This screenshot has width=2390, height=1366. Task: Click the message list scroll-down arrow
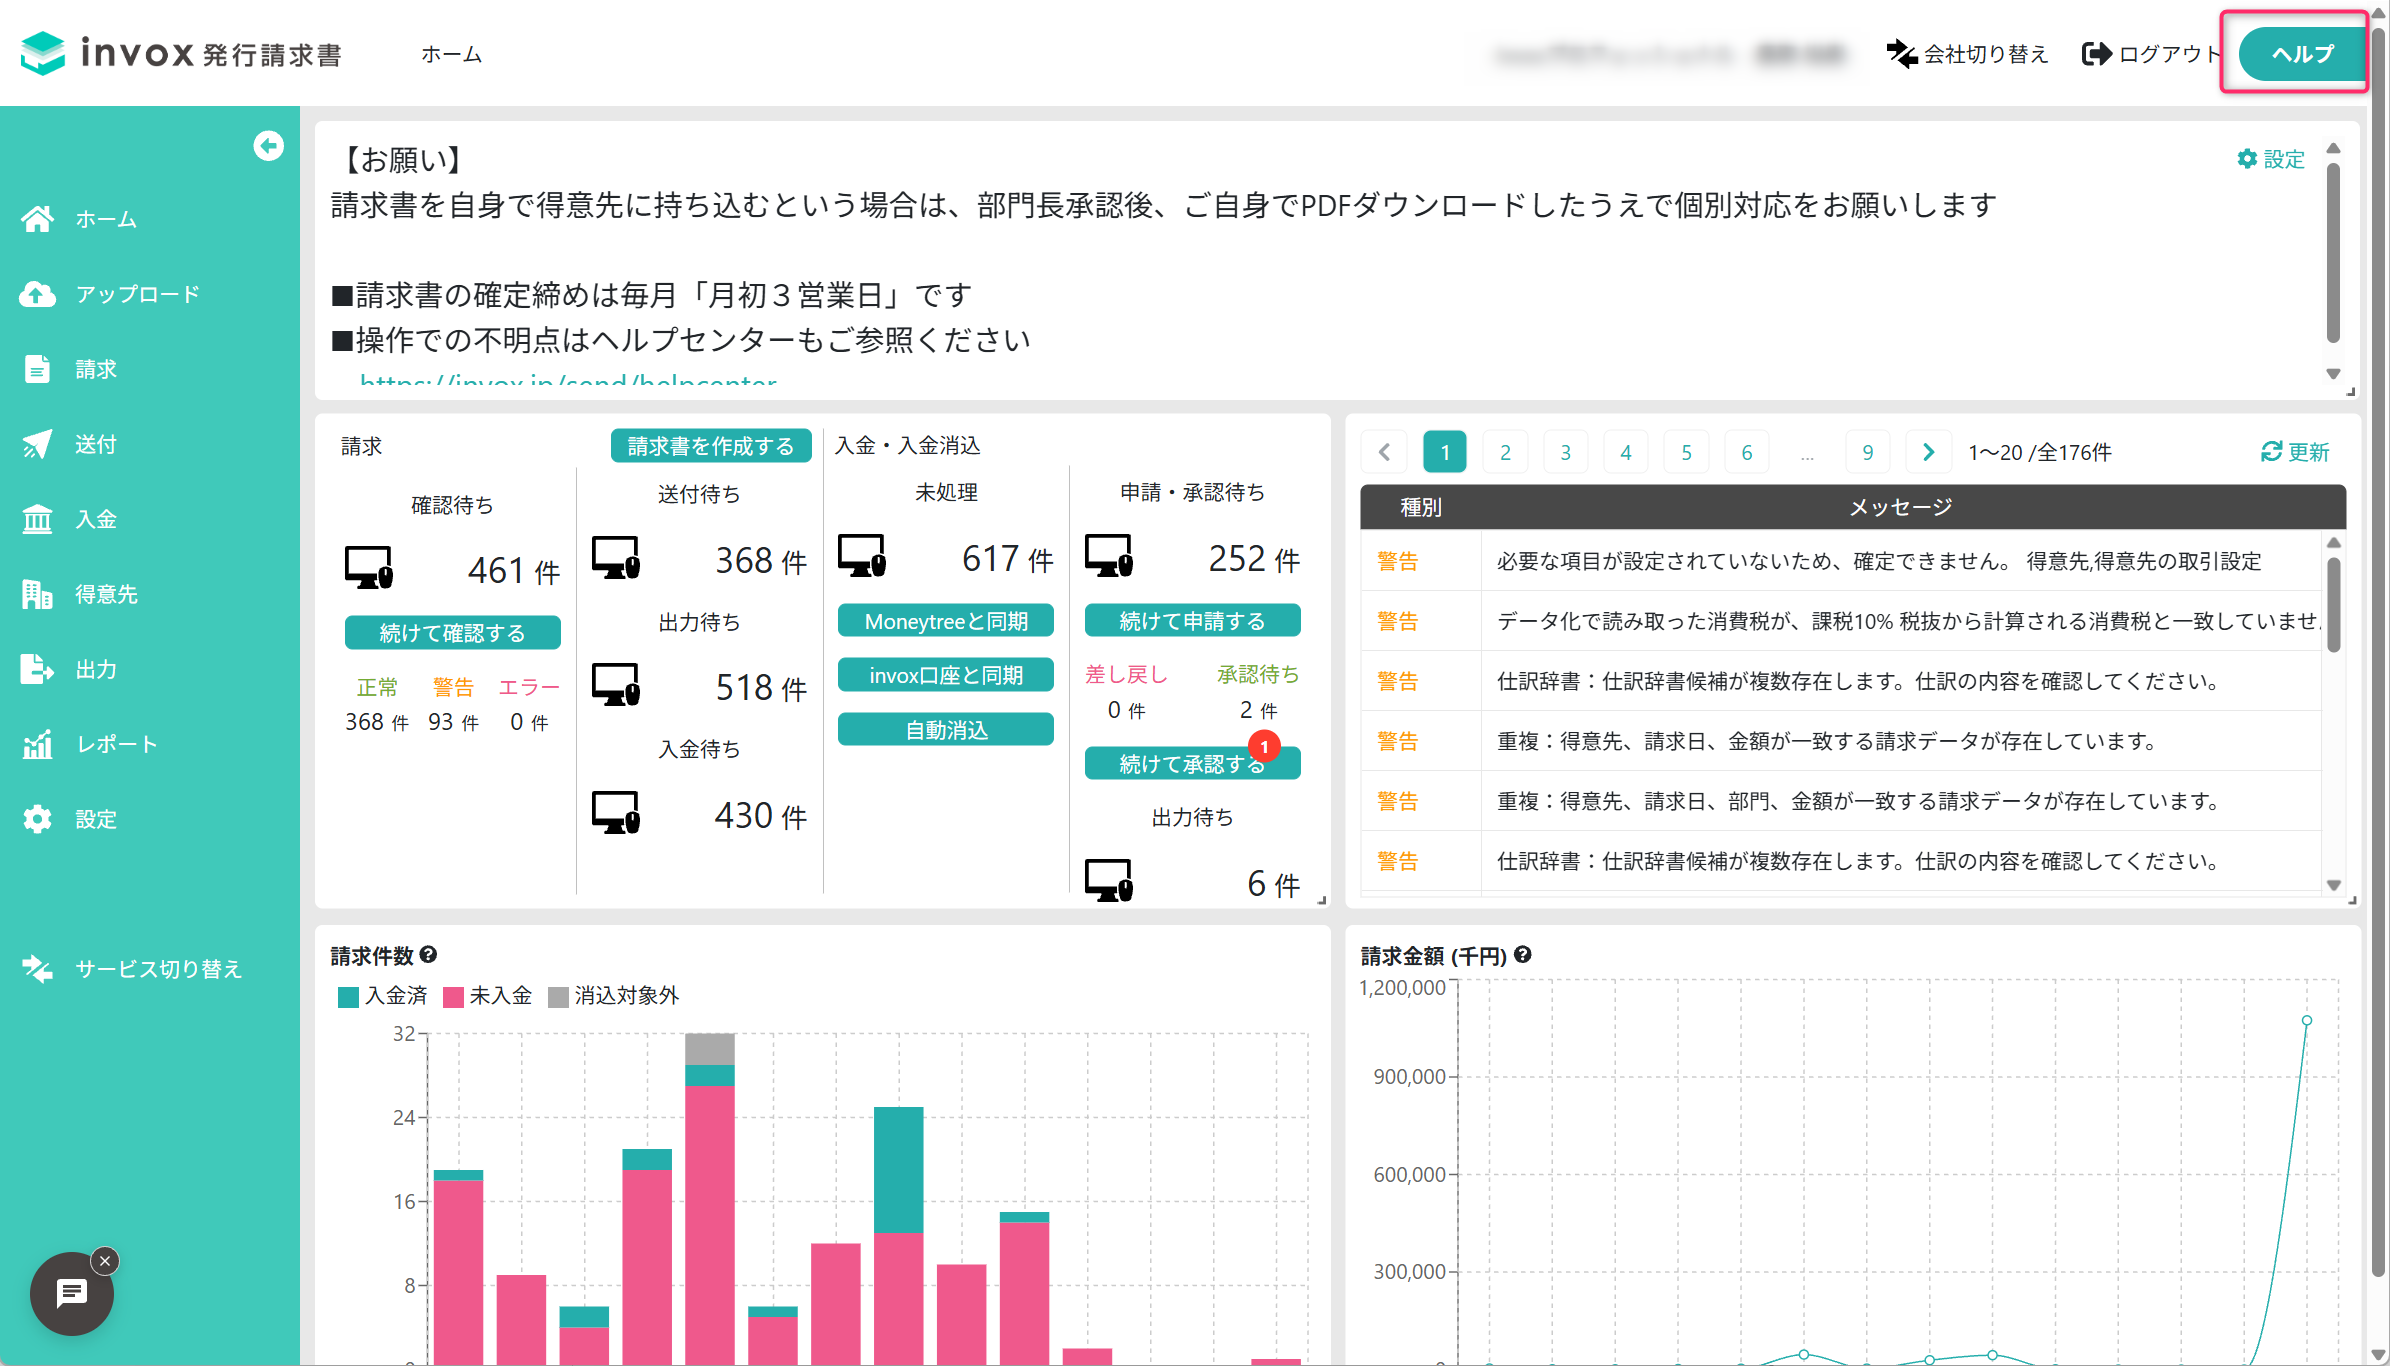(x=2333, y=885)
